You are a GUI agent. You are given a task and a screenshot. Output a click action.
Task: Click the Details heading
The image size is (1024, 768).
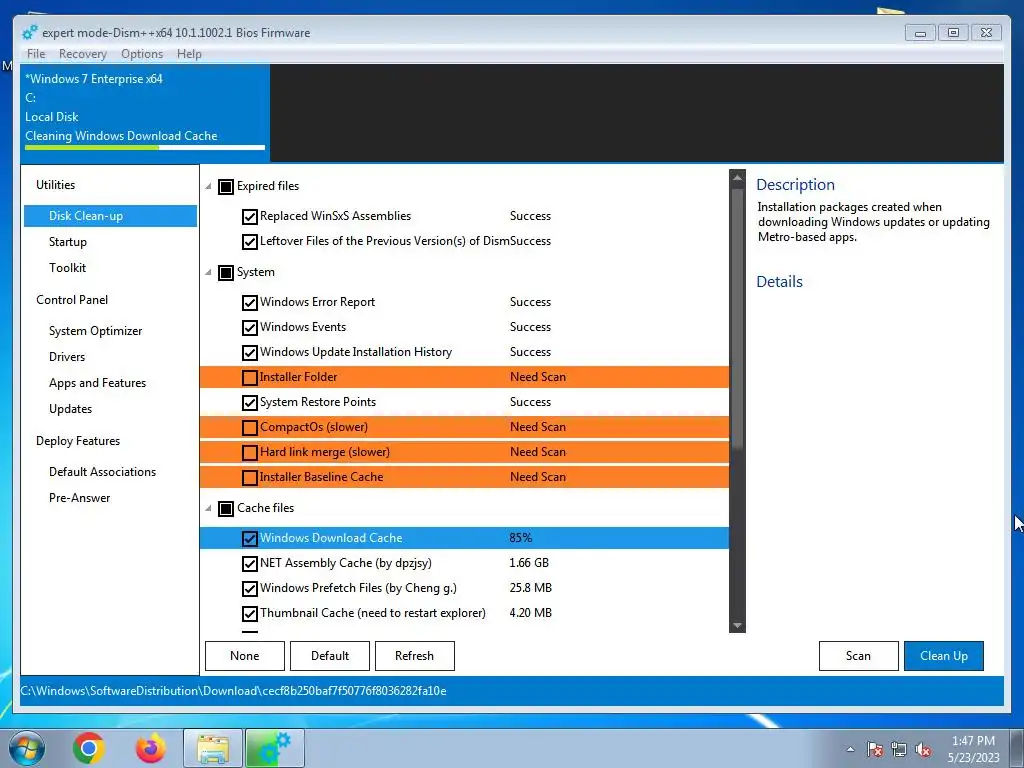(x=779, y=281)
